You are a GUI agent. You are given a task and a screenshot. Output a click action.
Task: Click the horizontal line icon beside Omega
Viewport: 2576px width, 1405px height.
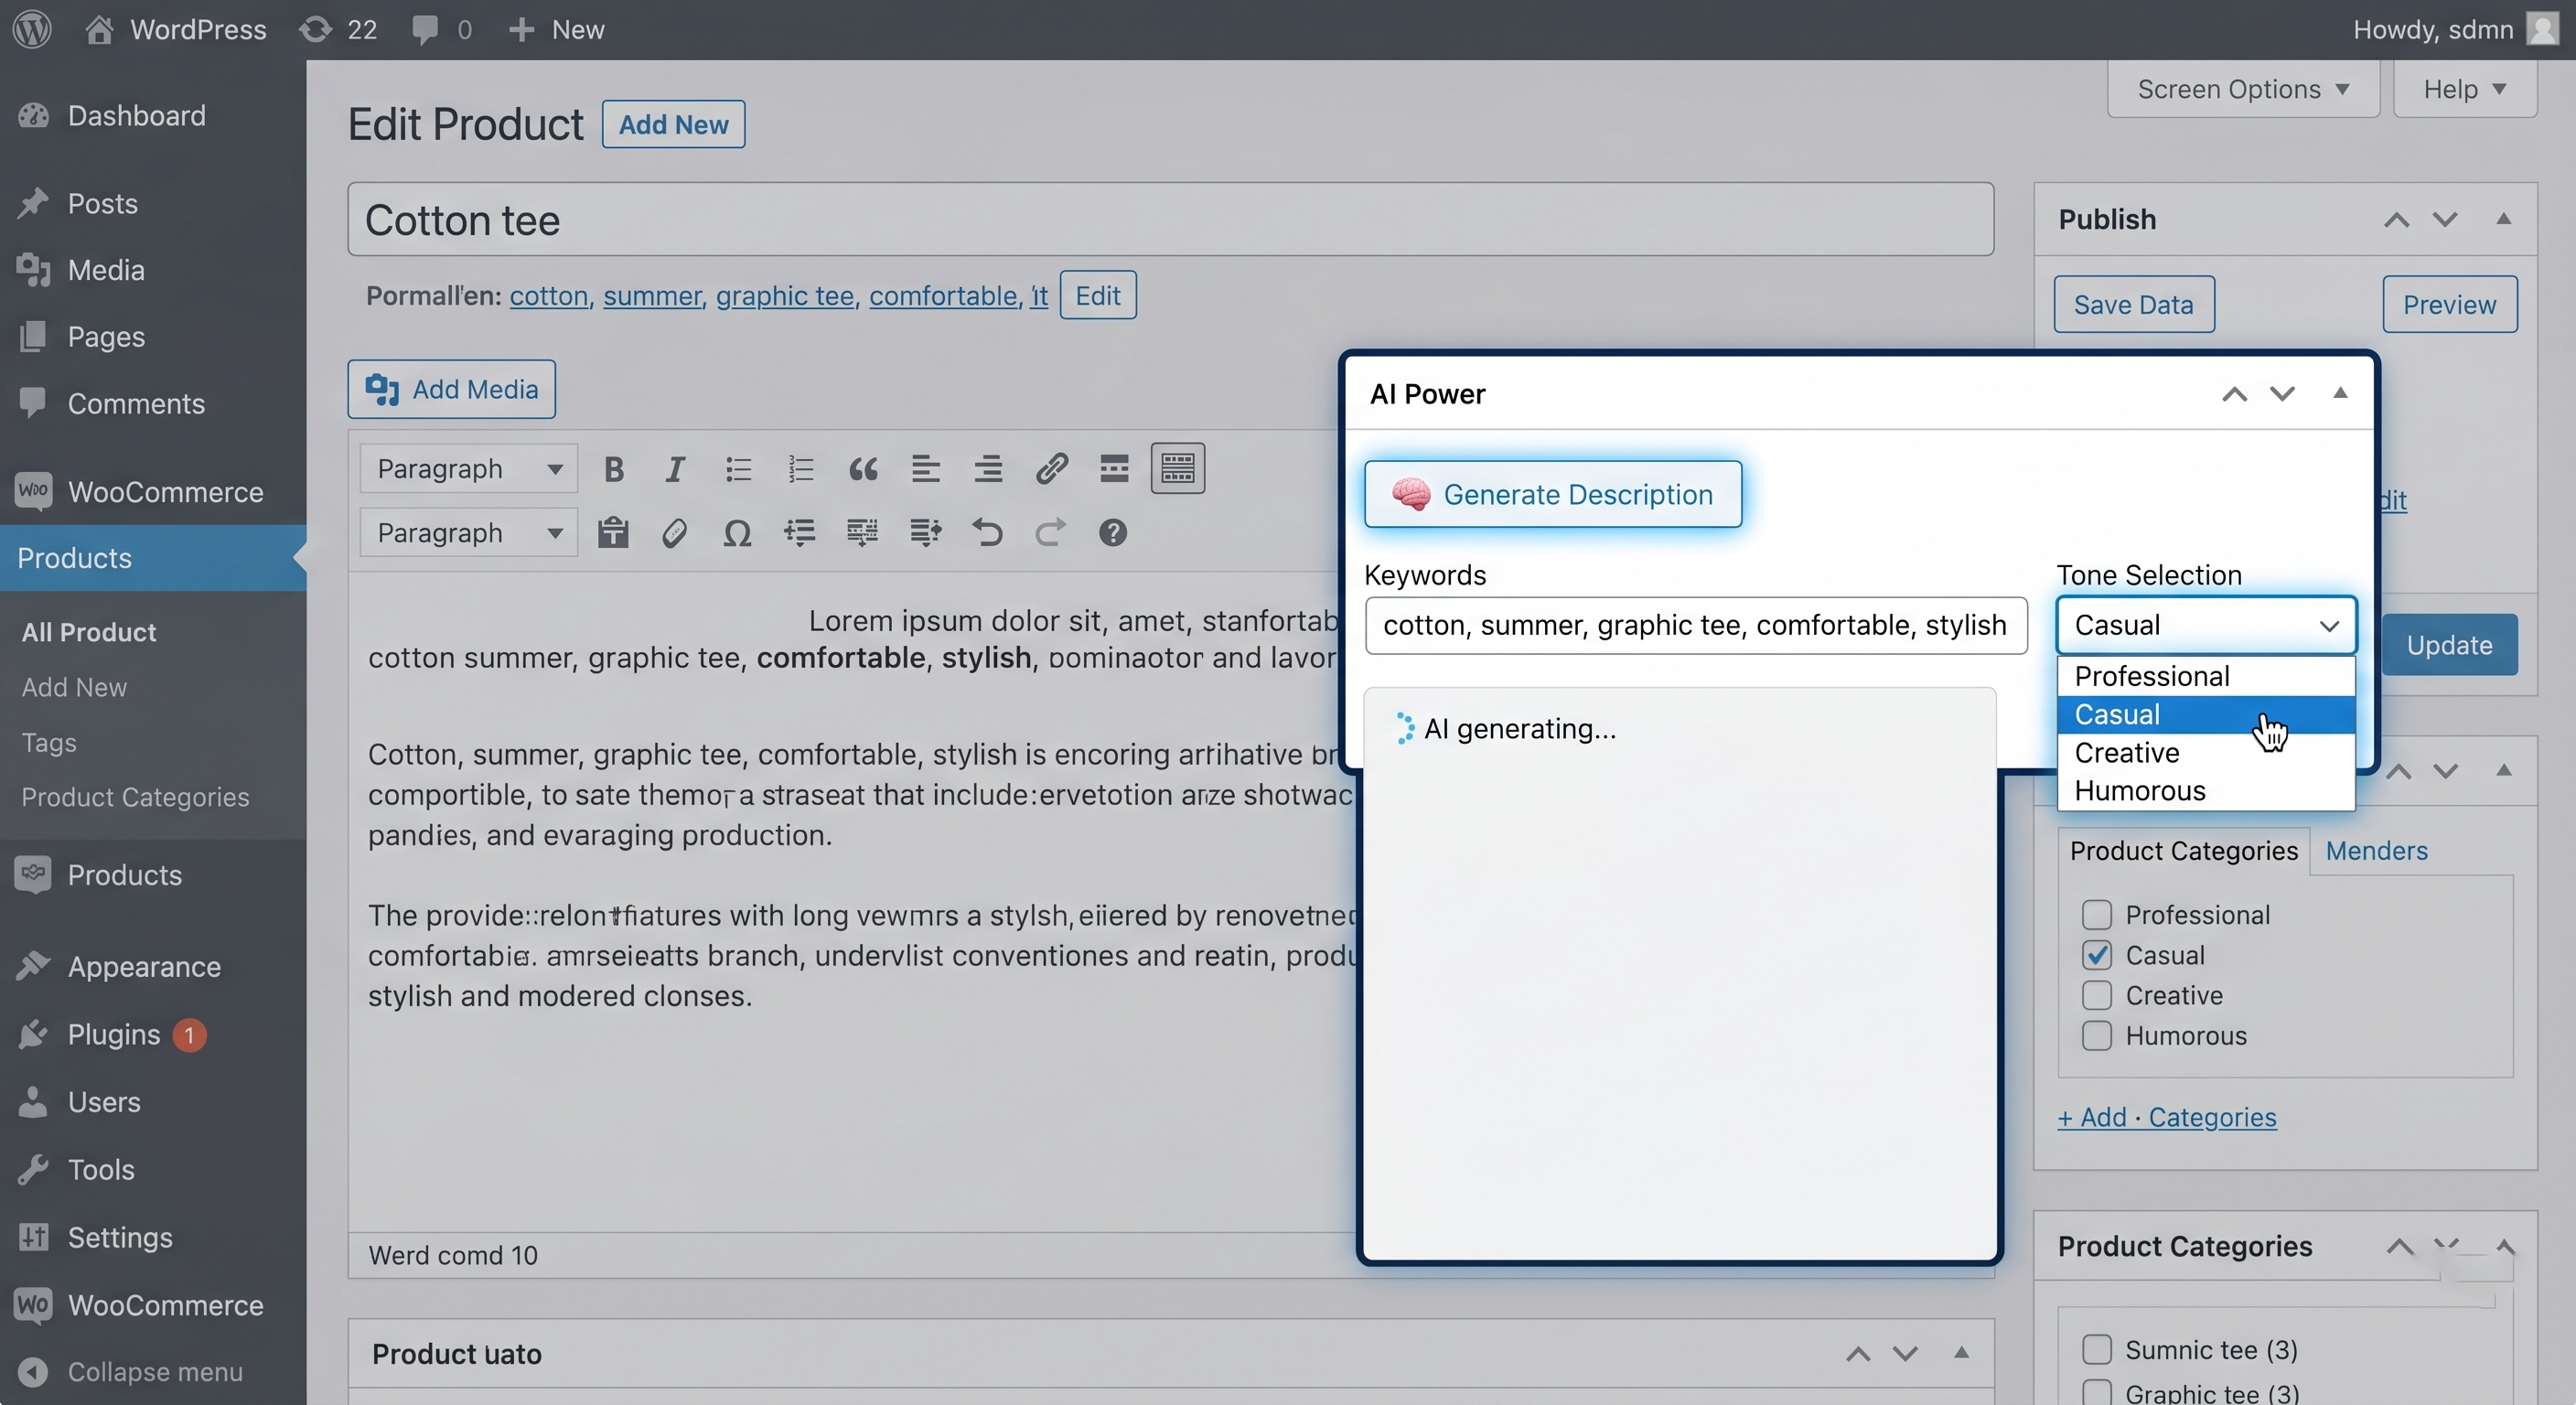(862, 533)
